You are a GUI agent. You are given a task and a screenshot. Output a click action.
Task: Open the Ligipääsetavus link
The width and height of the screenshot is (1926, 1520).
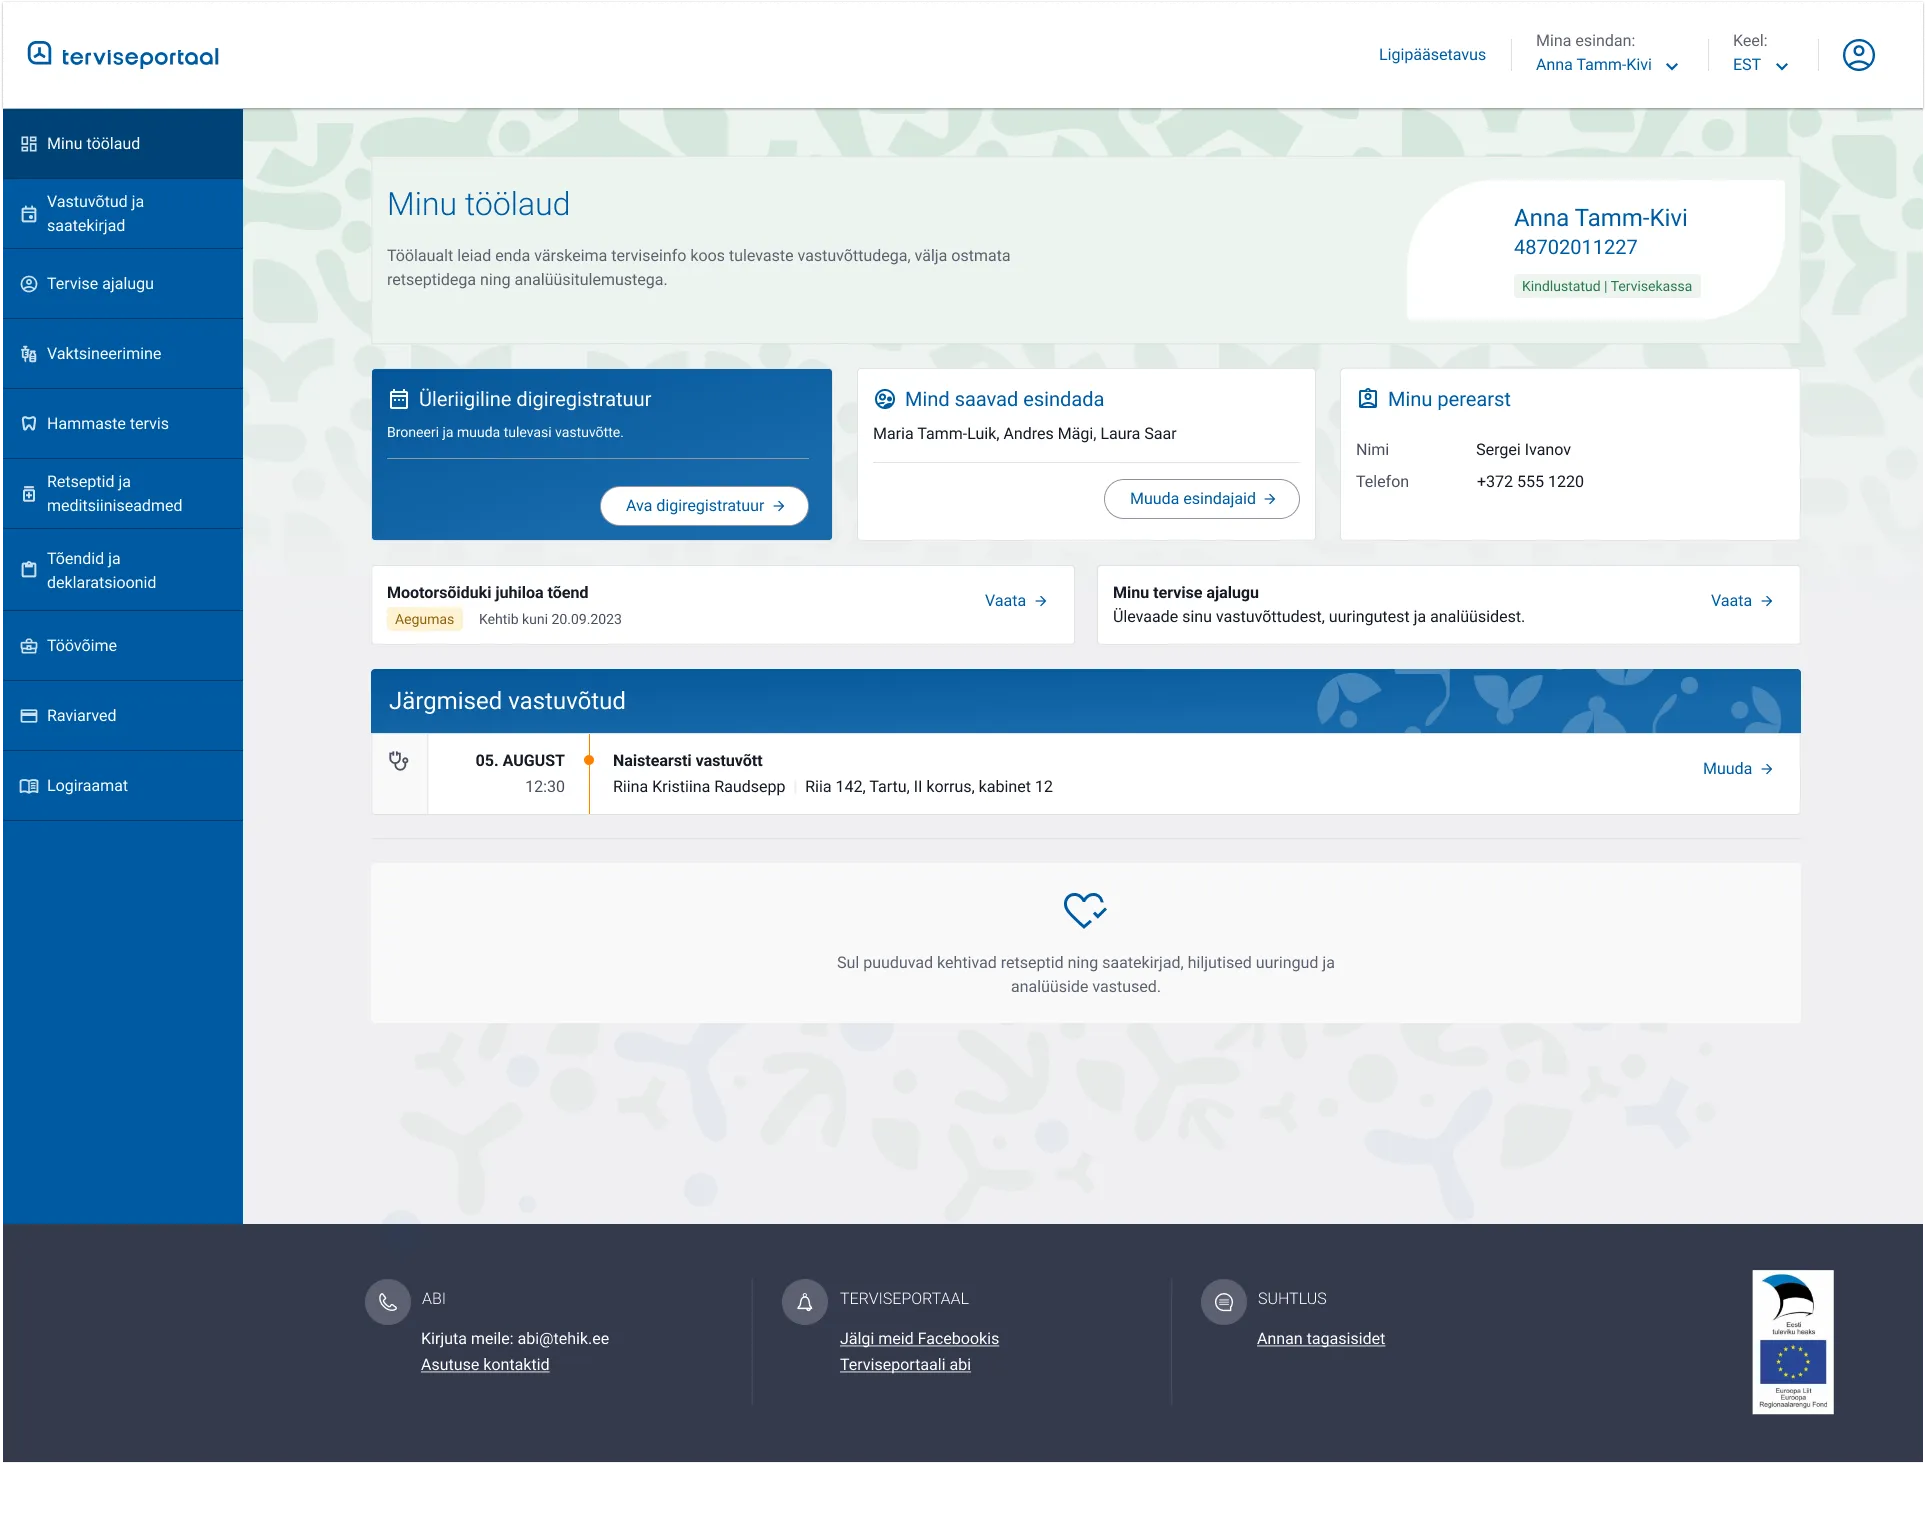[1432, 55]
